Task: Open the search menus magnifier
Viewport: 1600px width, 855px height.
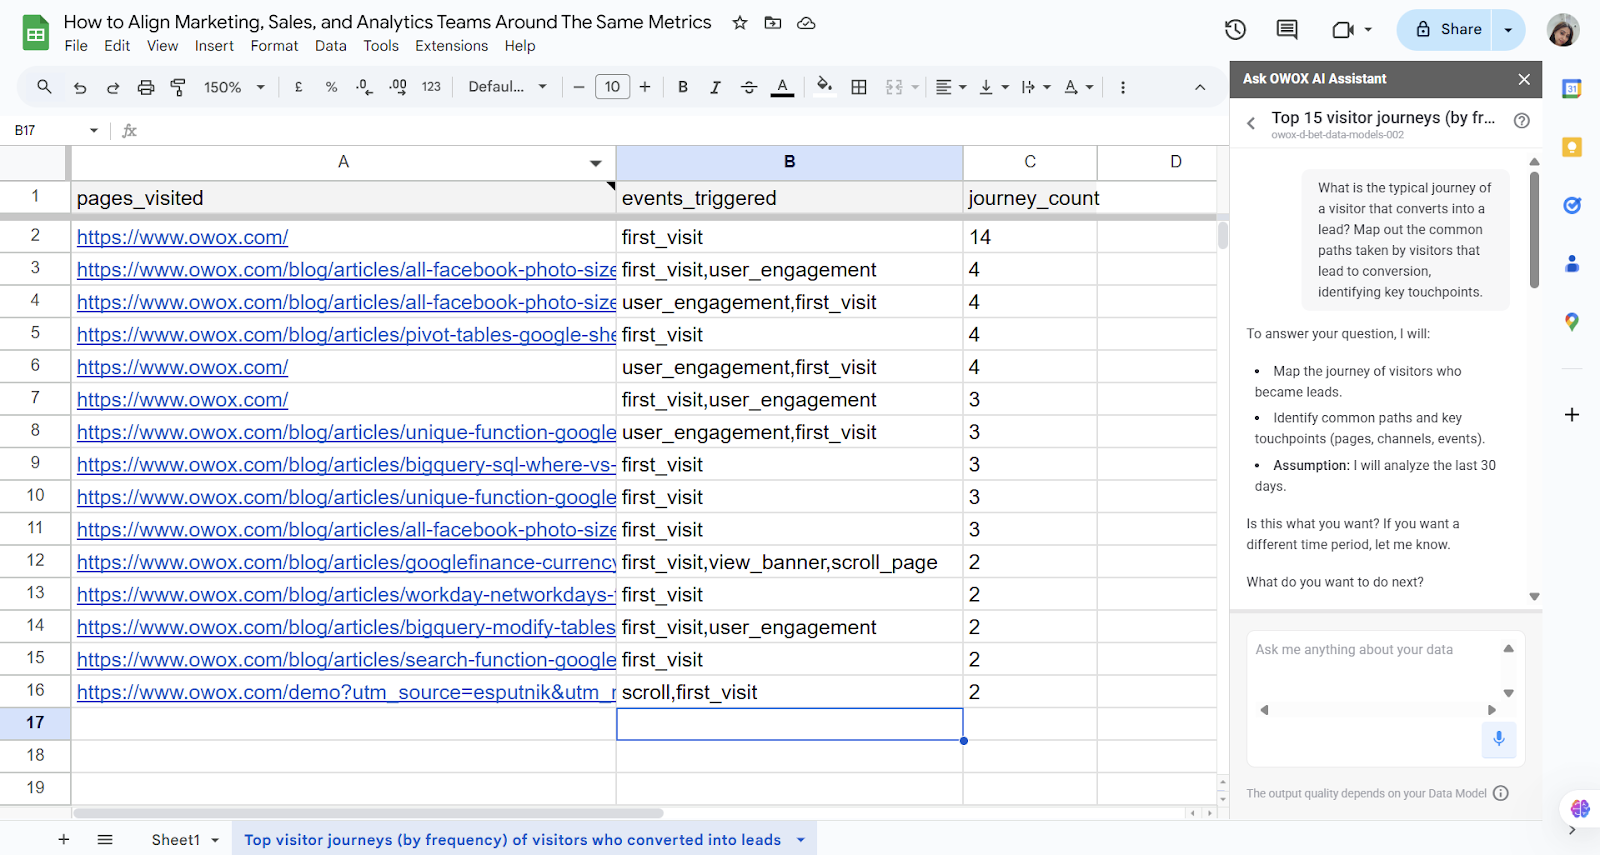Action: [44, 87]
